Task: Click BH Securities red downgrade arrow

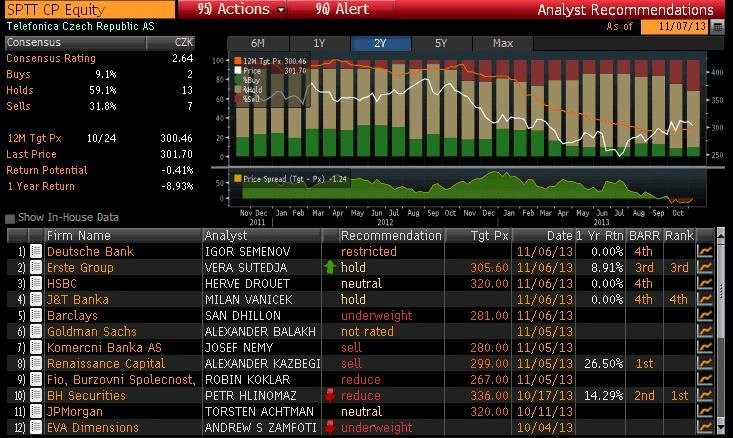Action: click(330, 395)
